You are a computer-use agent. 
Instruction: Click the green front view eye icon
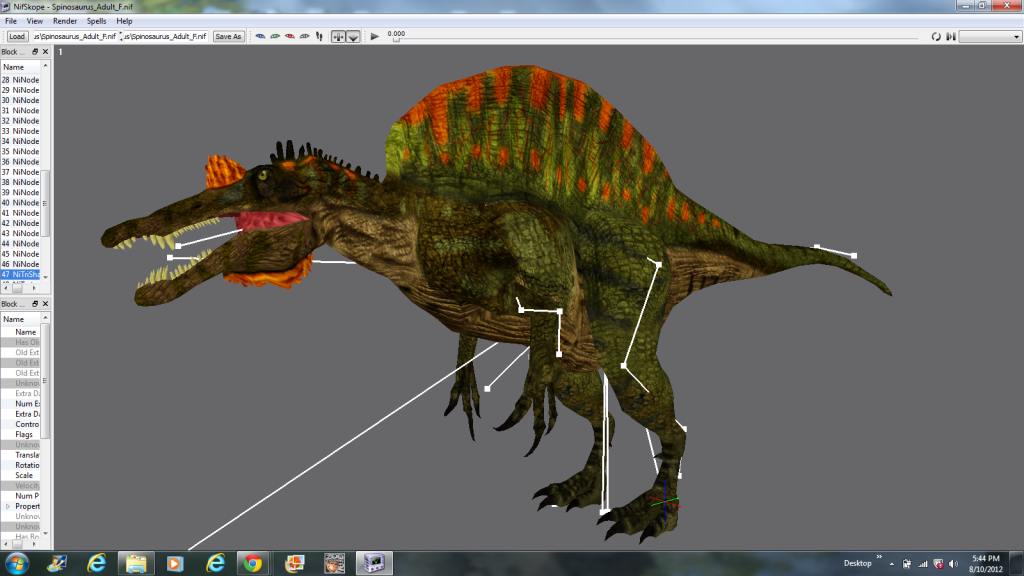[275, 36]
